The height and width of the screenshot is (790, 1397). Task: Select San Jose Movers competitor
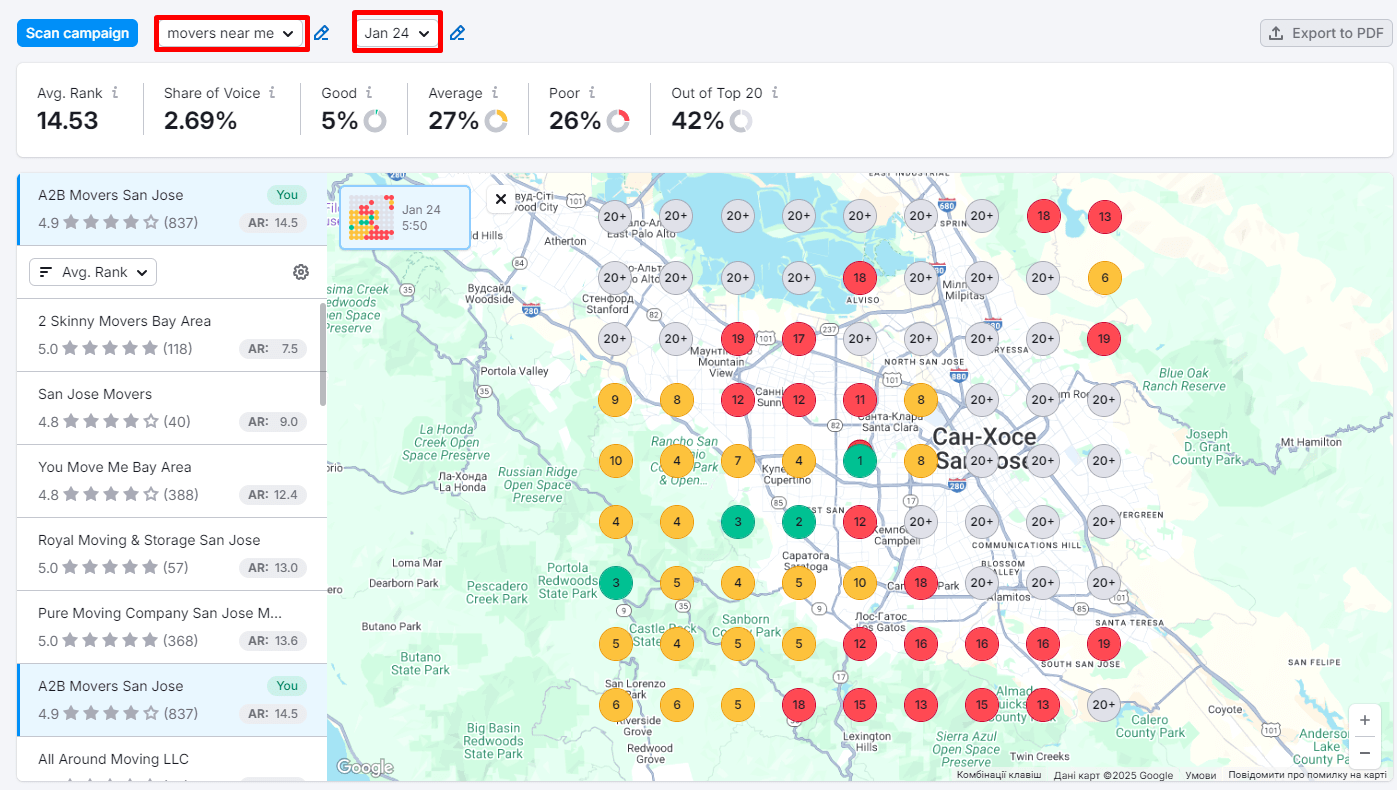click(172, 408)
